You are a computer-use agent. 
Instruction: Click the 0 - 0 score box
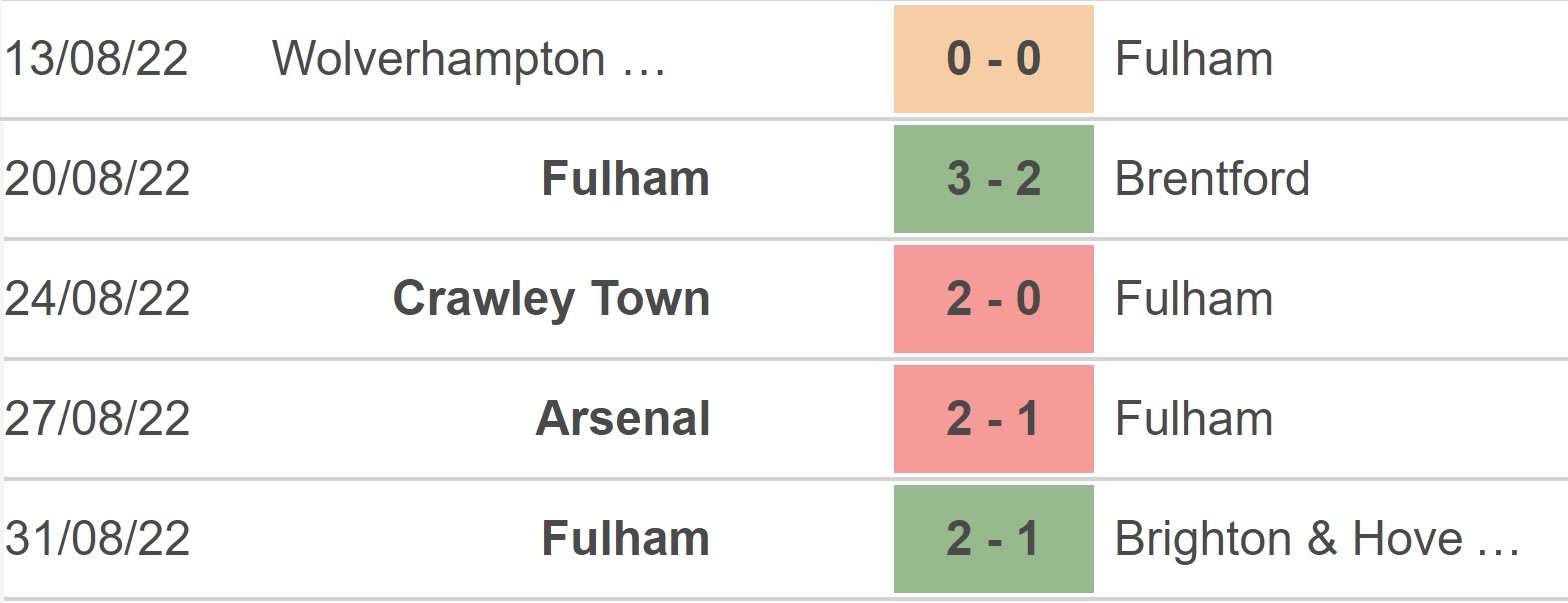click(993, 59)
